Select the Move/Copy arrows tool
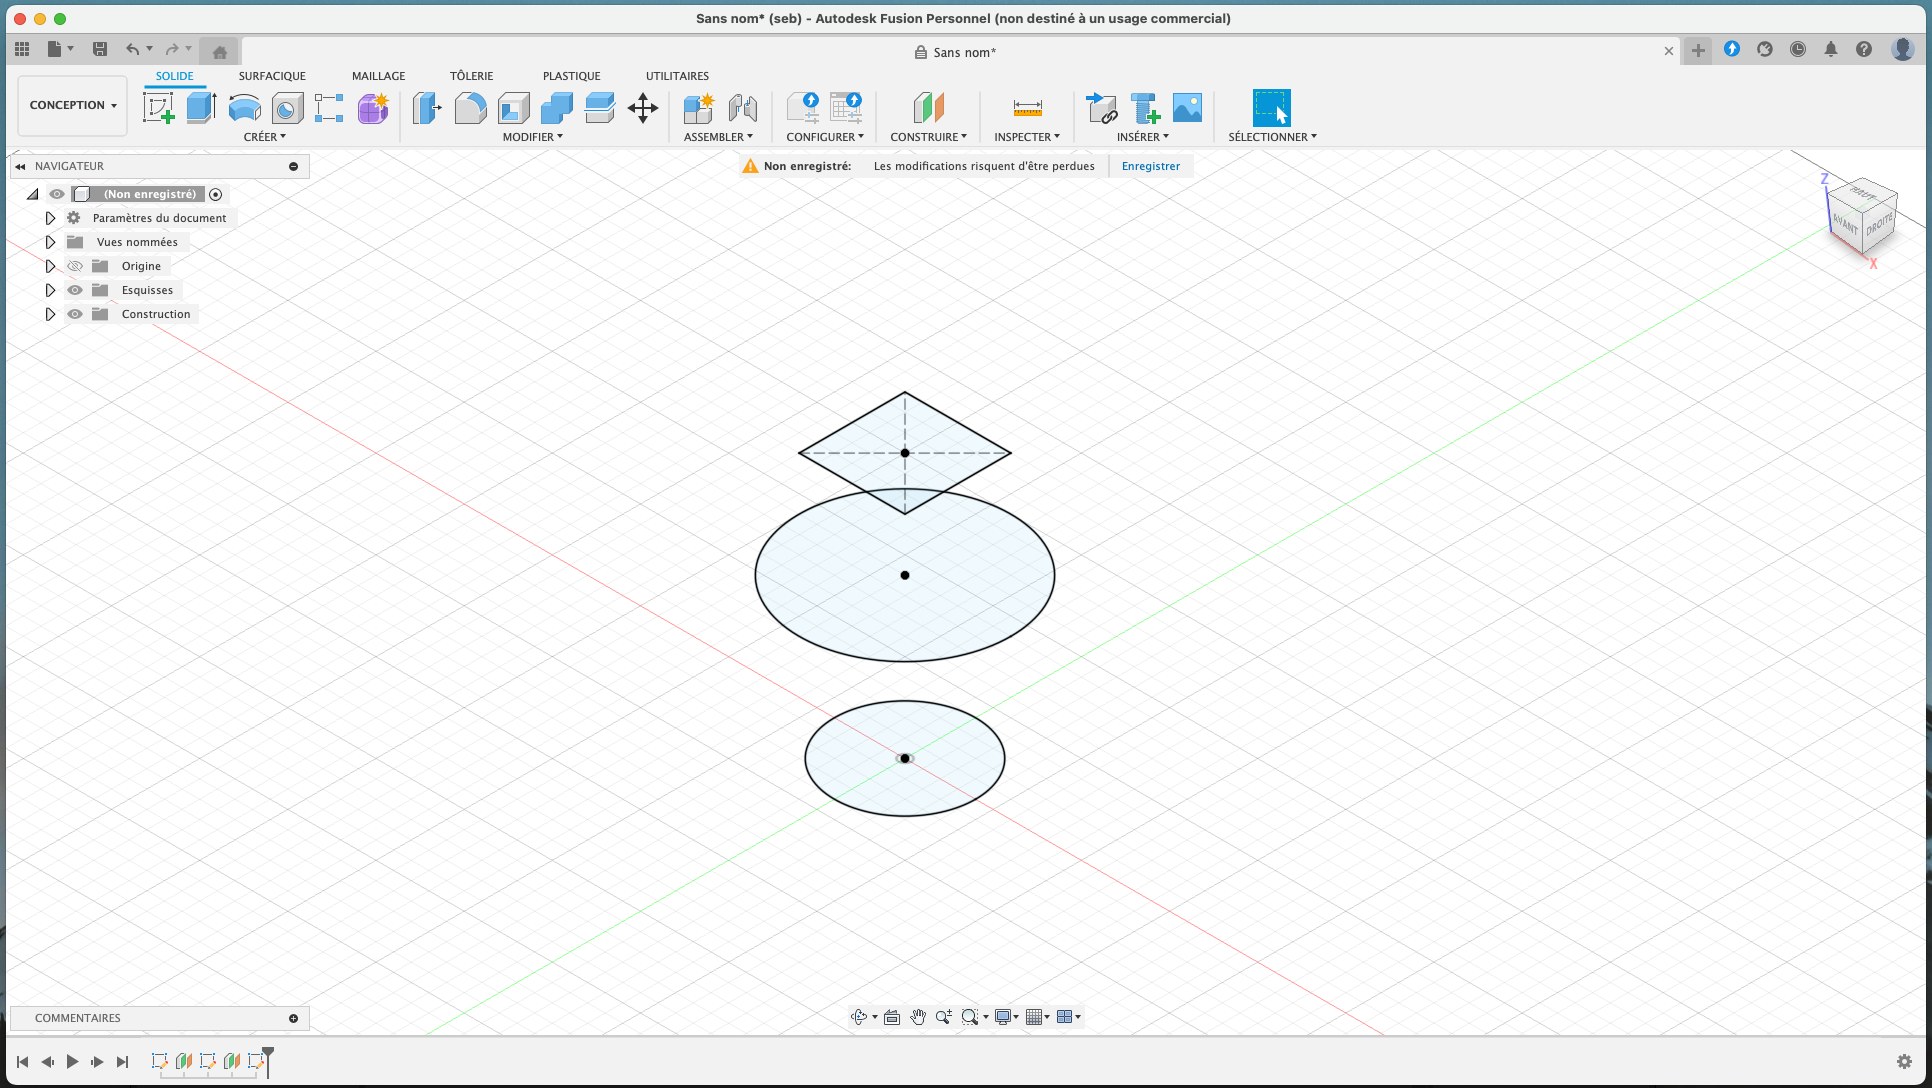 pyautogui.click(x=643, y=108)
